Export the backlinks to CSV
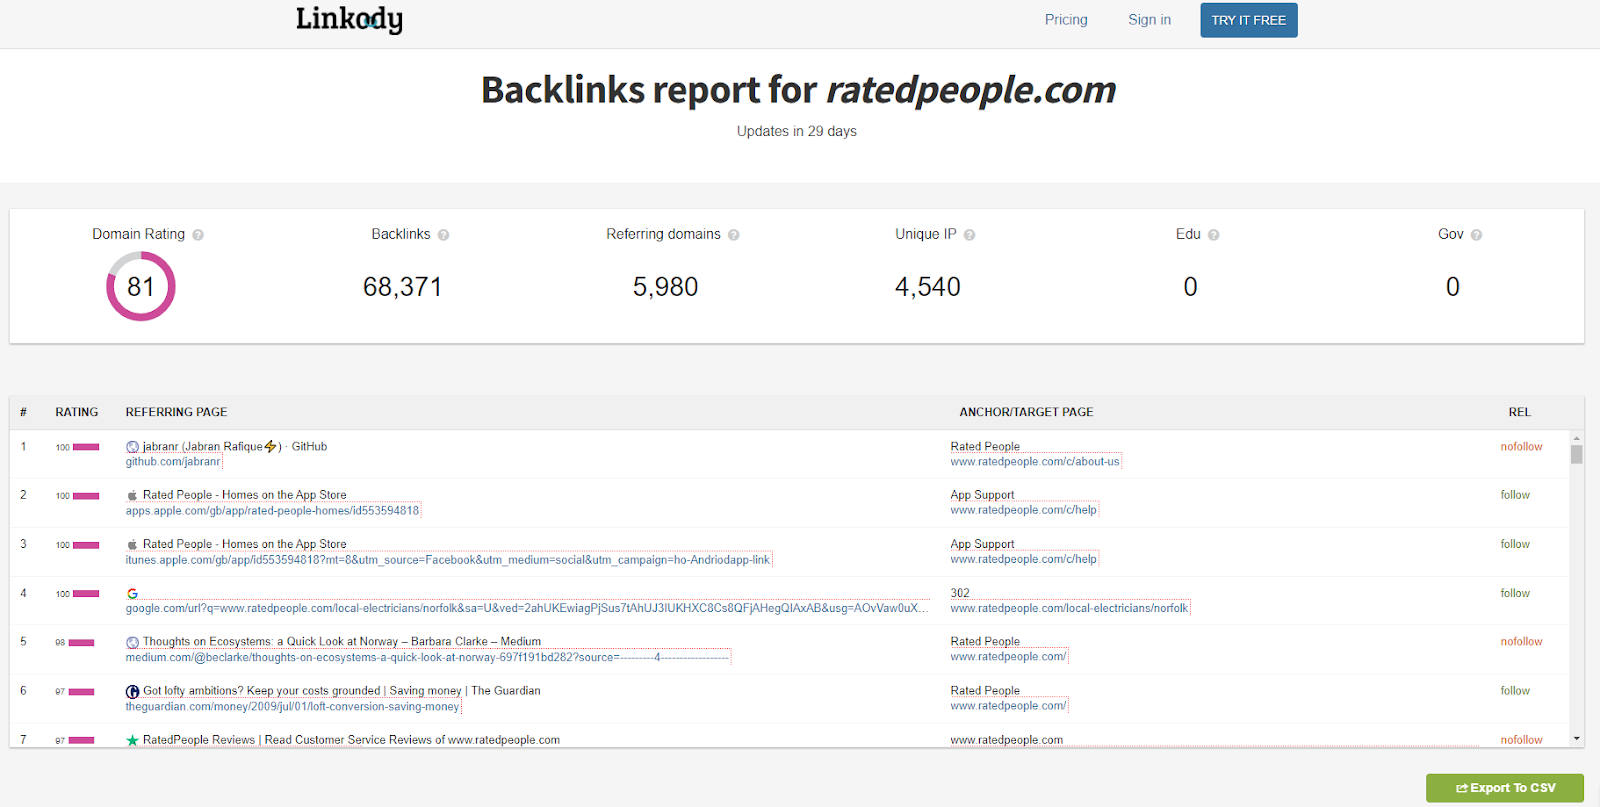1600x807 pixels. (1505, 788)
